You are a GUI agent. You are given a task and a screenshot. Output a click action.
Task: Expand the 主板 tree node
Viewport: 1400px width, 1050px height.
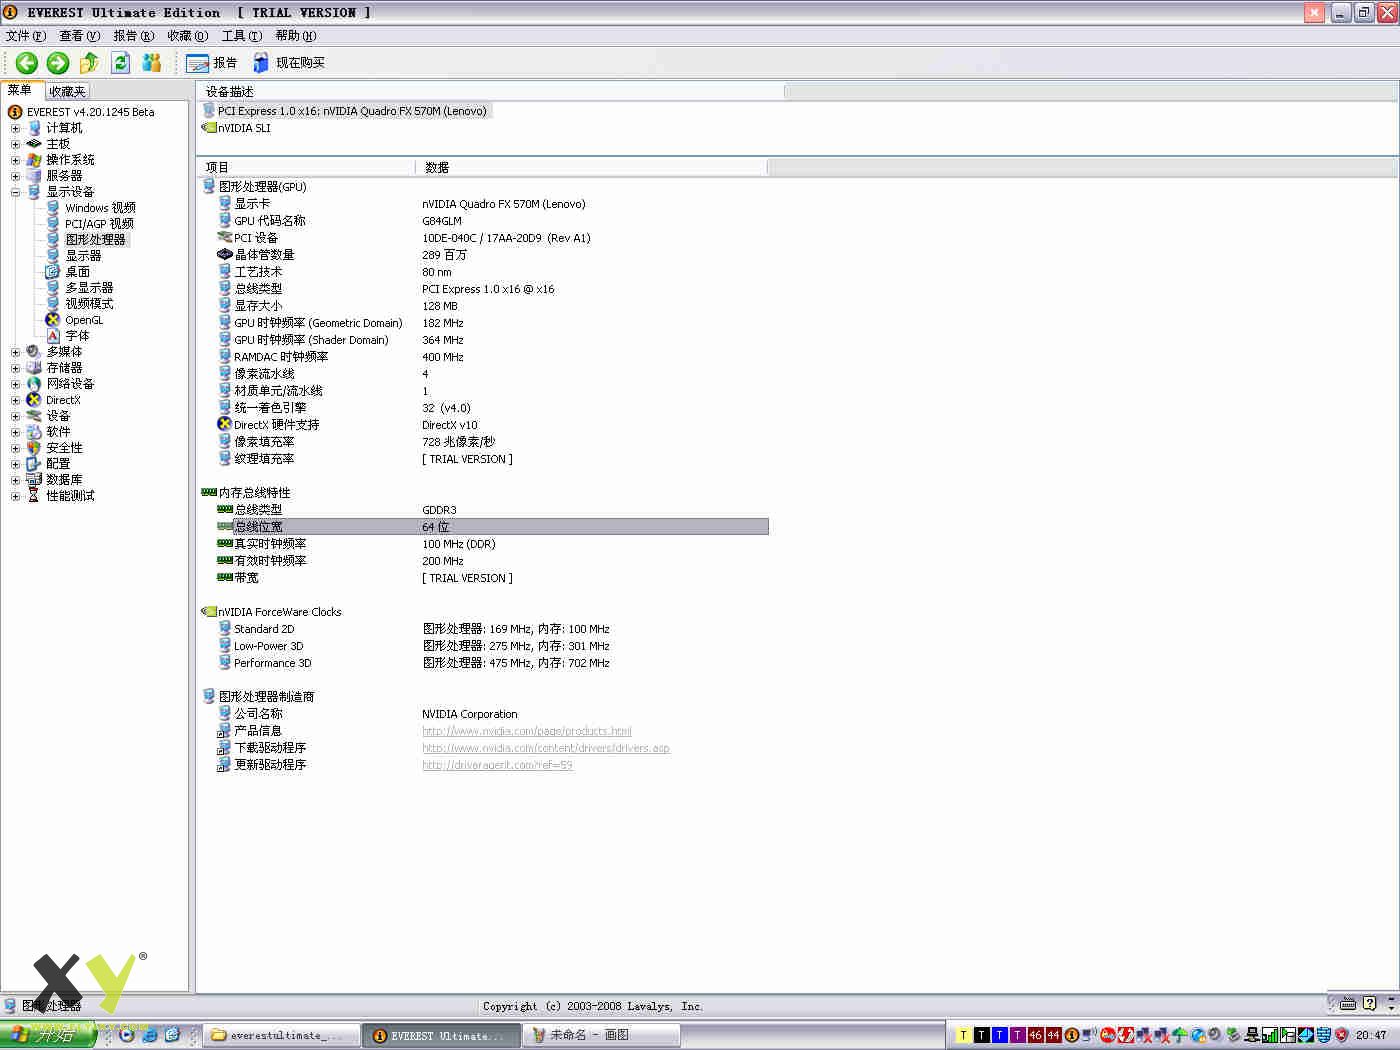point(15,144)
